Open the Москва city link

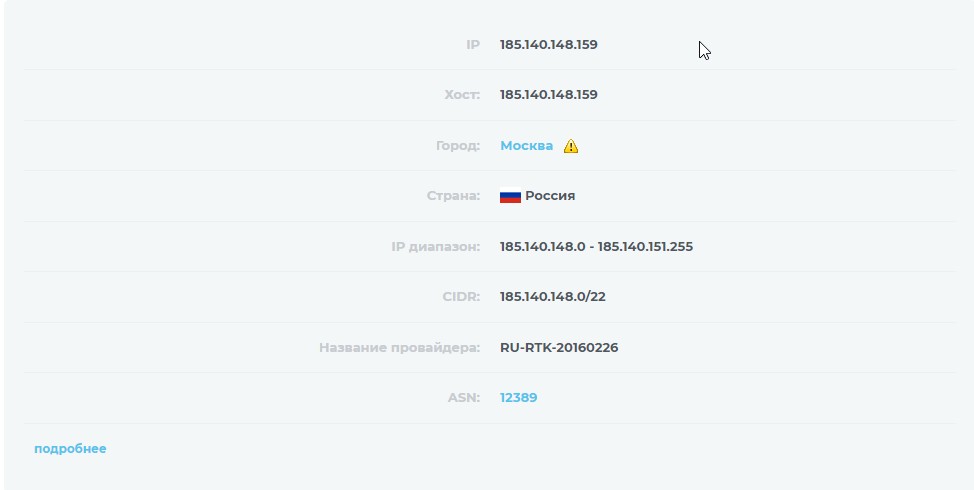pos(526,145)
